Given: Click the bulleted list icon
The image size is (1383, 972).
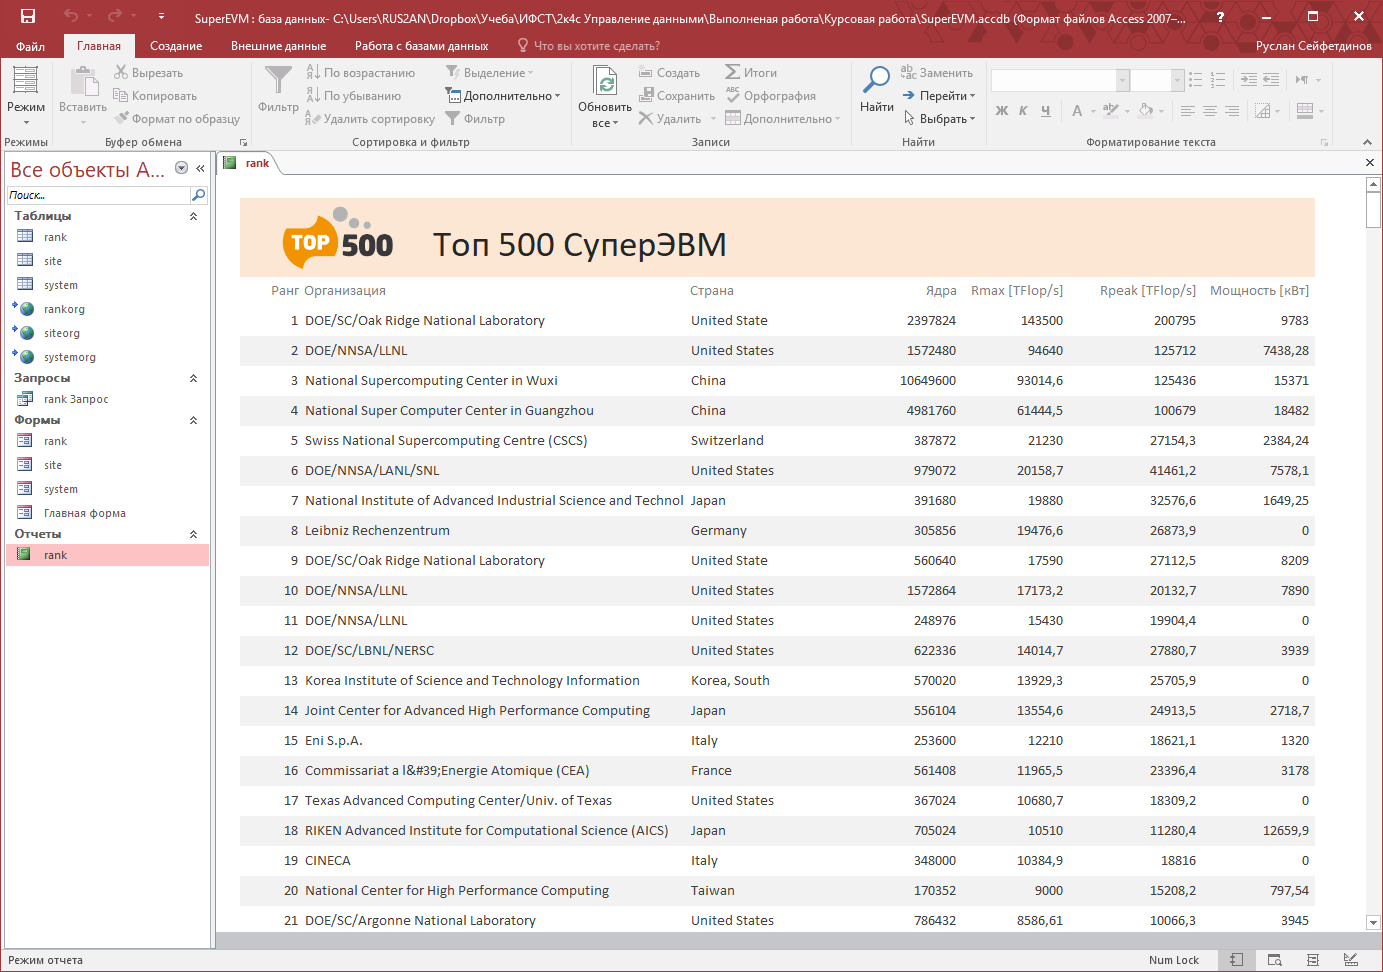Looking at the screenshot, I should point(1195,80).
